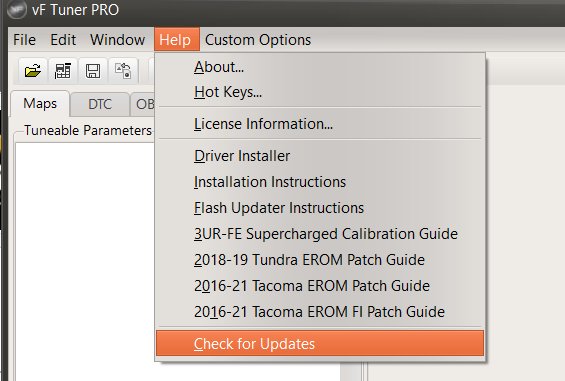Click the save floppy disk icon
The width and height of the screenshot is (565, 381).
(x=93, y=71)
